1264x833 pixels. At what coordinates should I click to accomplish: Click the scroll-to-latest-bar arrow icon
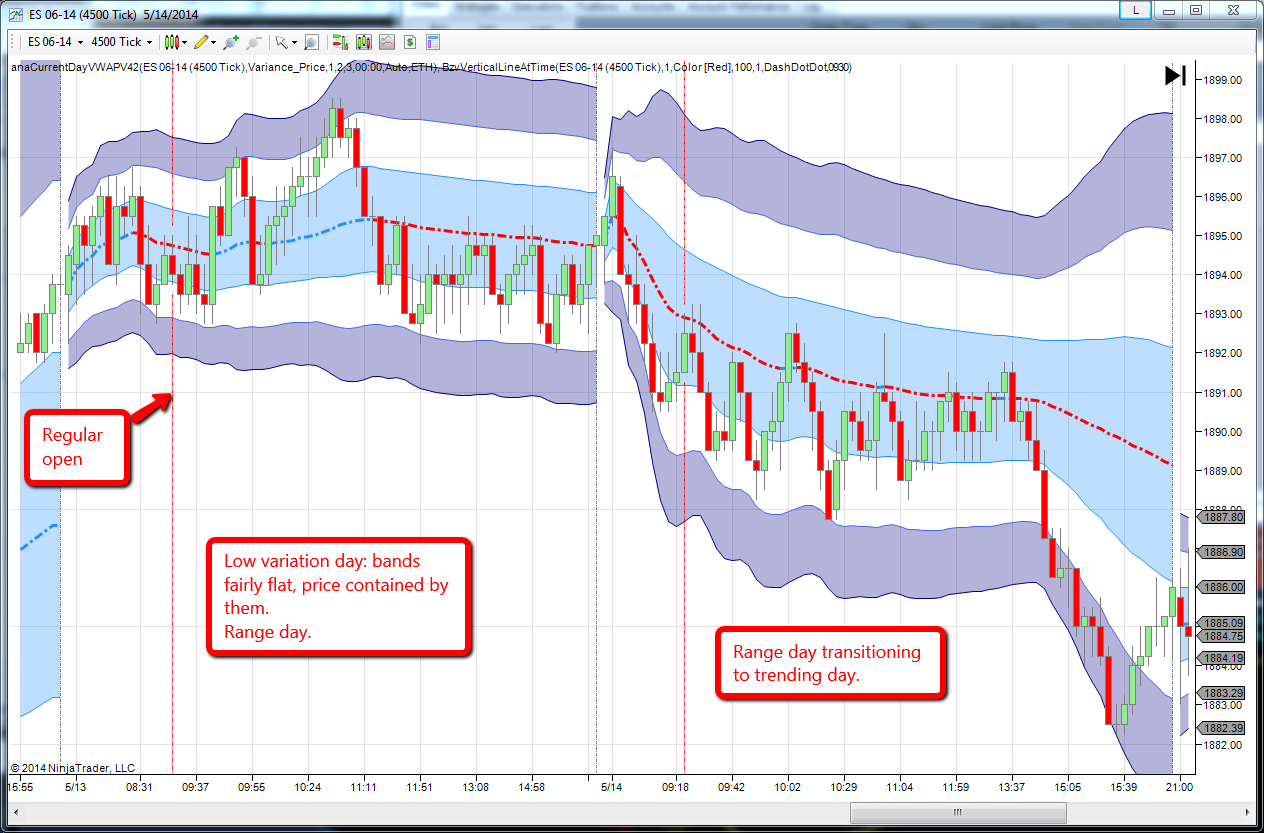tap(1175, 75)
